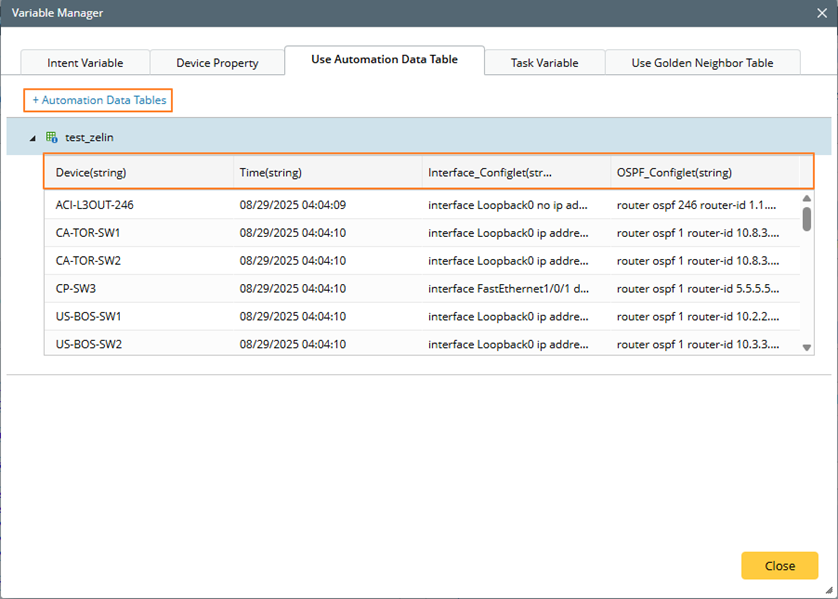Select the OSPF_Configlet(string) column header
Image resolution: width=838 pixels, height=599 pixels.
[704, 173]
